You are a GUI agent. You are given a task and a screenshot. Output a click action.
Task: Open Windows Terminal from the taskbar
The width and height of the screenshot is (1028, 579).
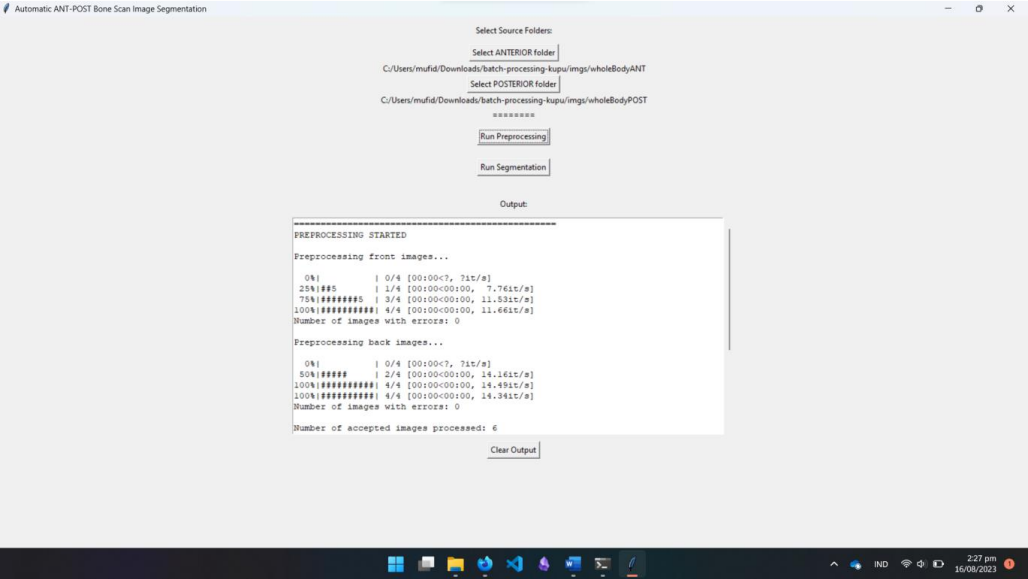point(601,564)
